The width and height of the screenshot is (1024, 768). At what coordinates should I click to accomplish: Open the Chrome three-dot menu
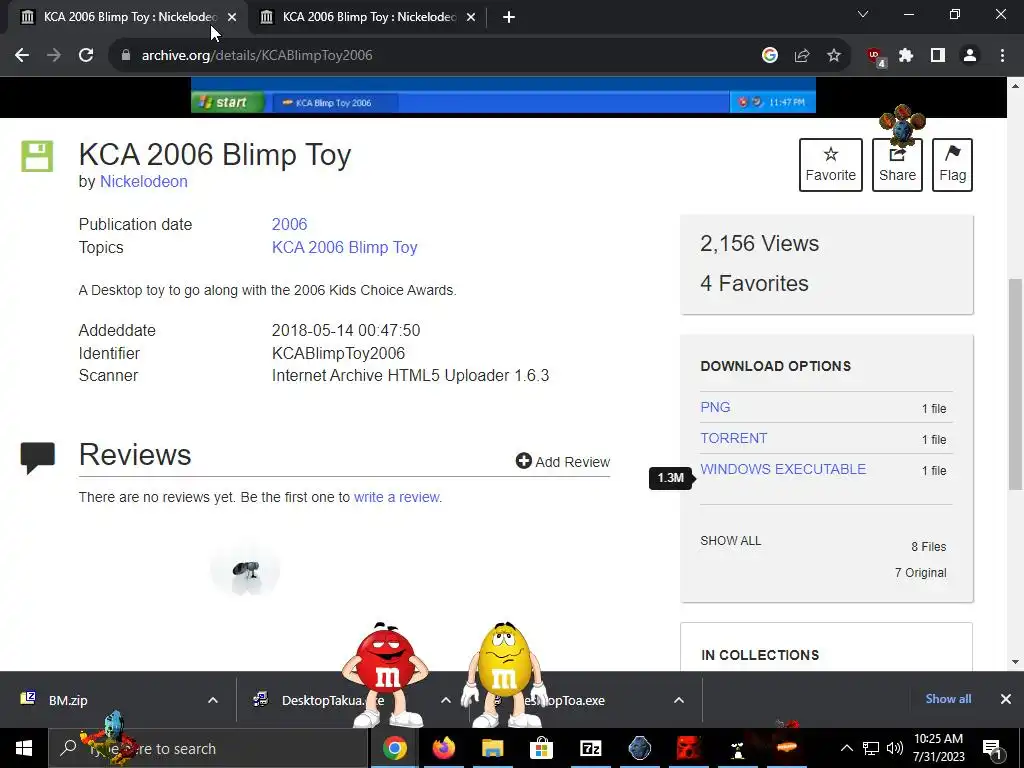(x=1002, y=56)
